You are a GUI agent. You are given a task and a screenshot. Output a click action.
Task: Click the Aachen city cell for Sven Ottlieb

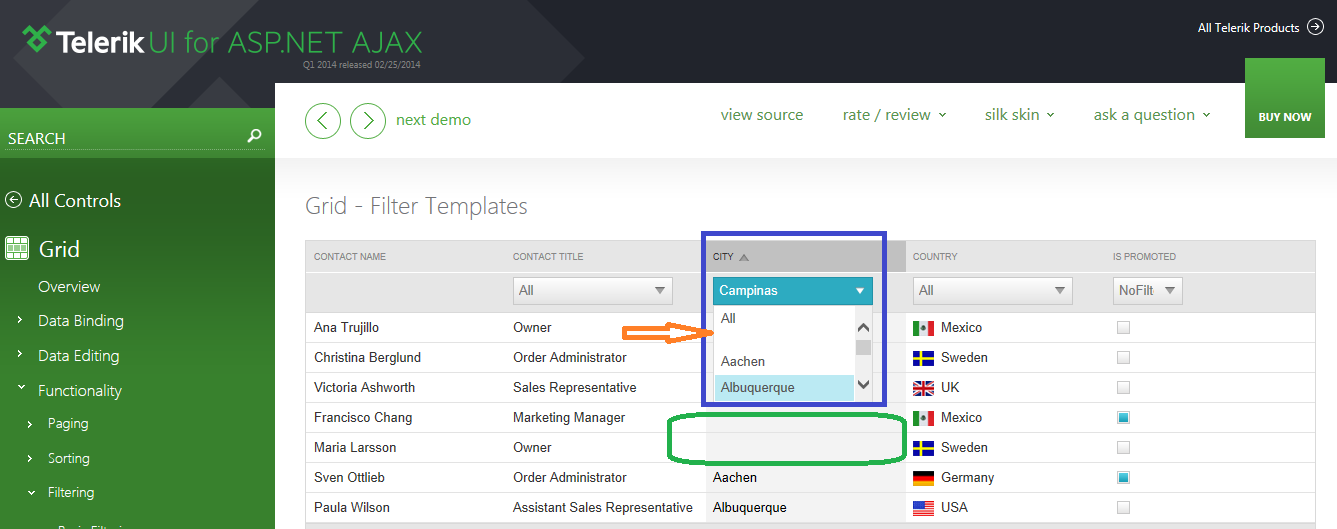(735, 478)
